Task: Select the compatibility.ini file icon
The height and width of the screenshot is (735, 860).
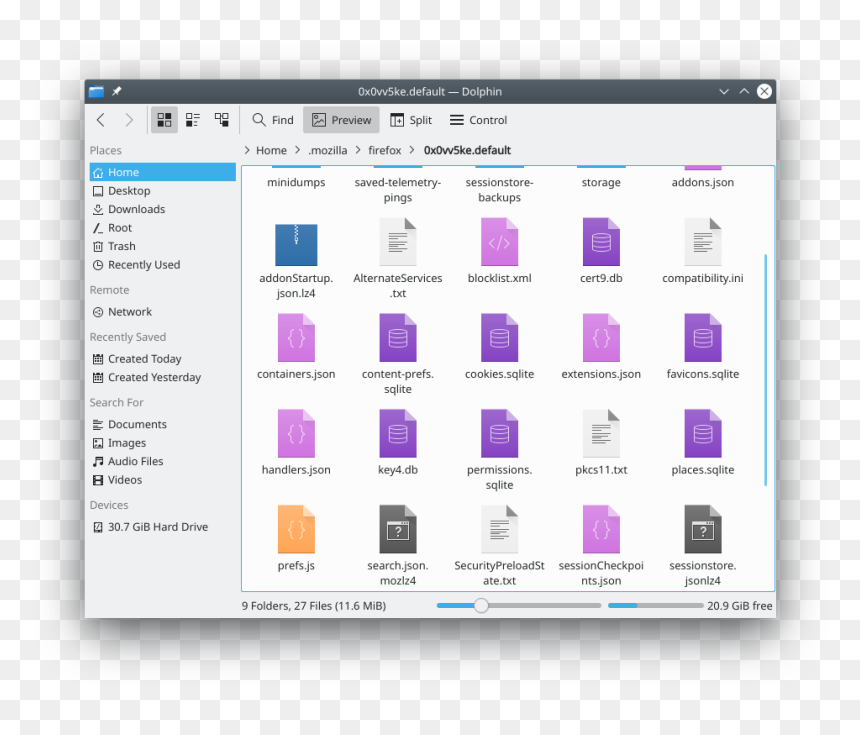Action: click(703, 242)
